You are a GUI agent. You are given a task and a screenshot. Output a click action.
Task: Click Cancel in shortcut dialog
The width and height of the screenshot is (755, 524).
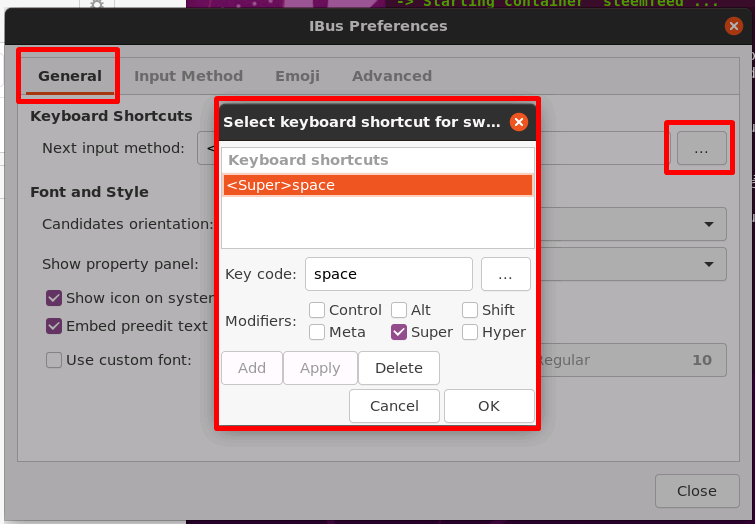(394, 406)
